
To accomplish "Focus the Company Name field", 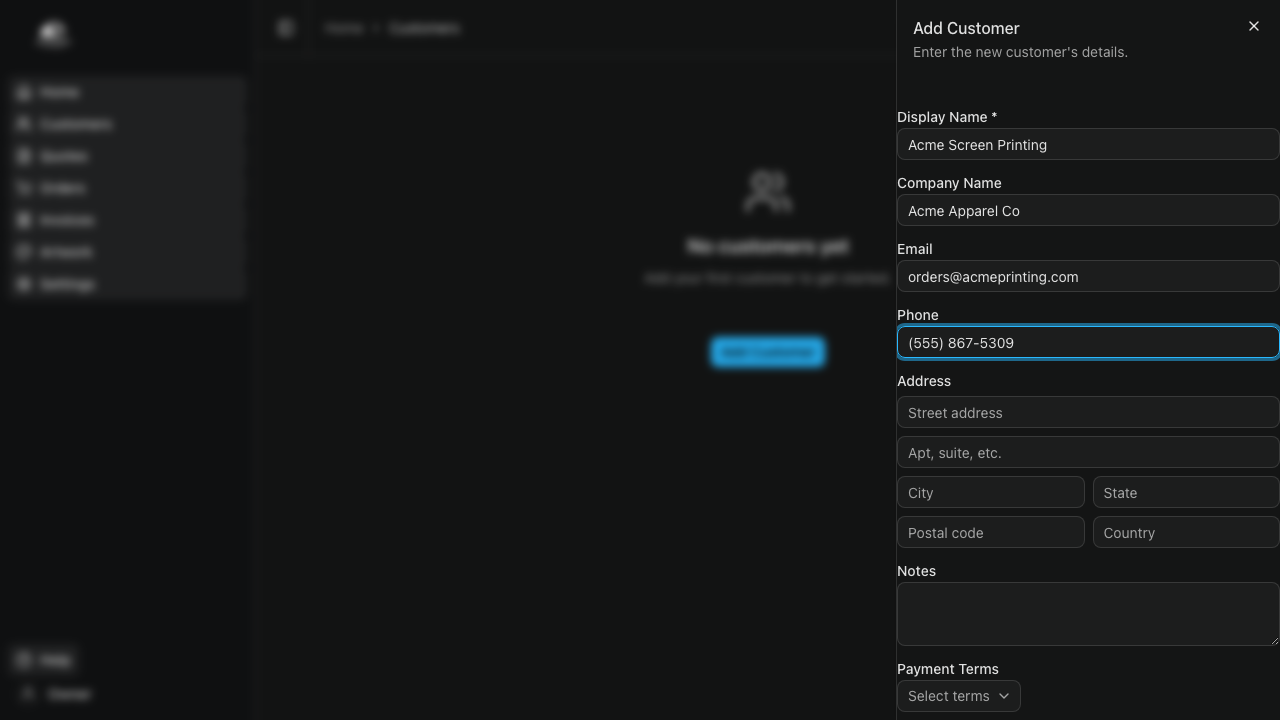I will [1087, 211].
